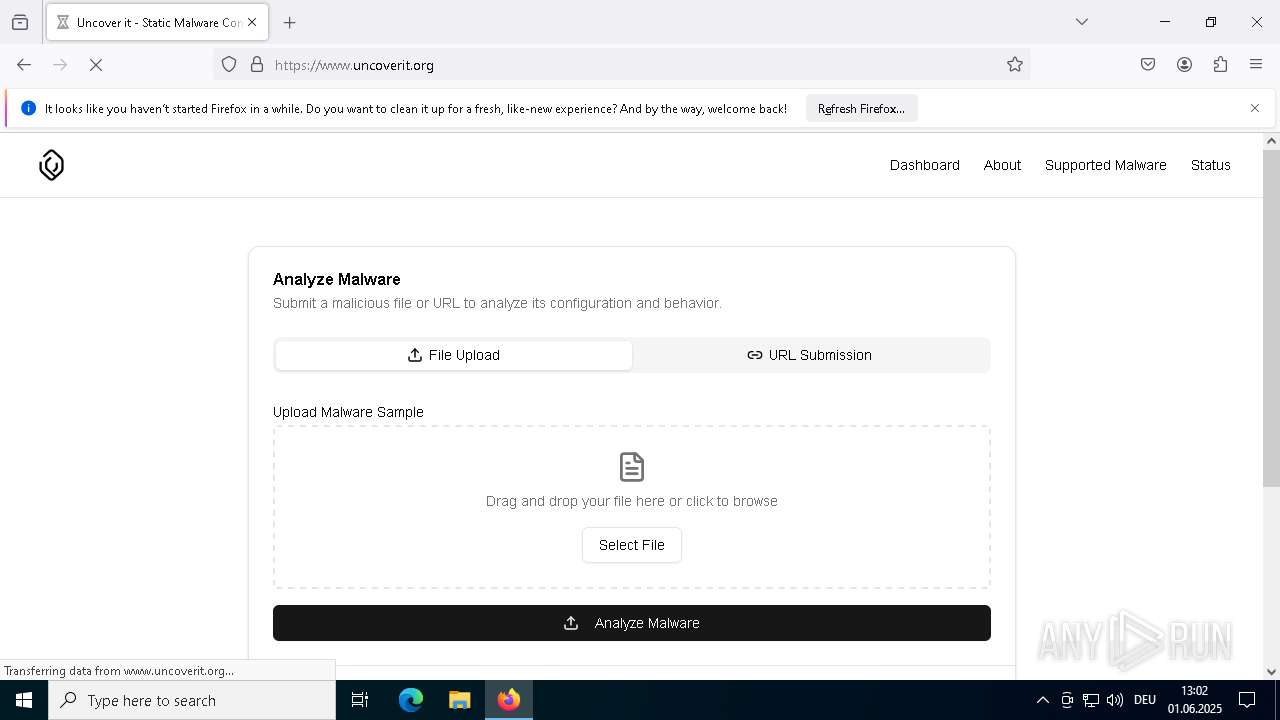Click the scrollbar up arrow
Screen dimensions: 1280x720
coord(1271,141)
